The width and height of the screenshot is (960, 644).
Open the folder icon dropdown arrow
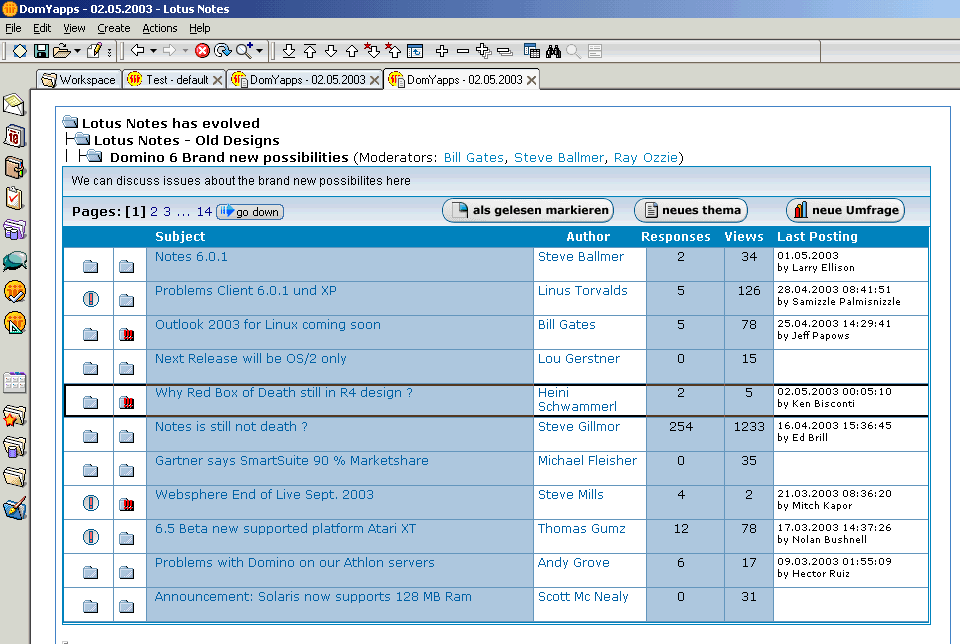tap(77, 51)
